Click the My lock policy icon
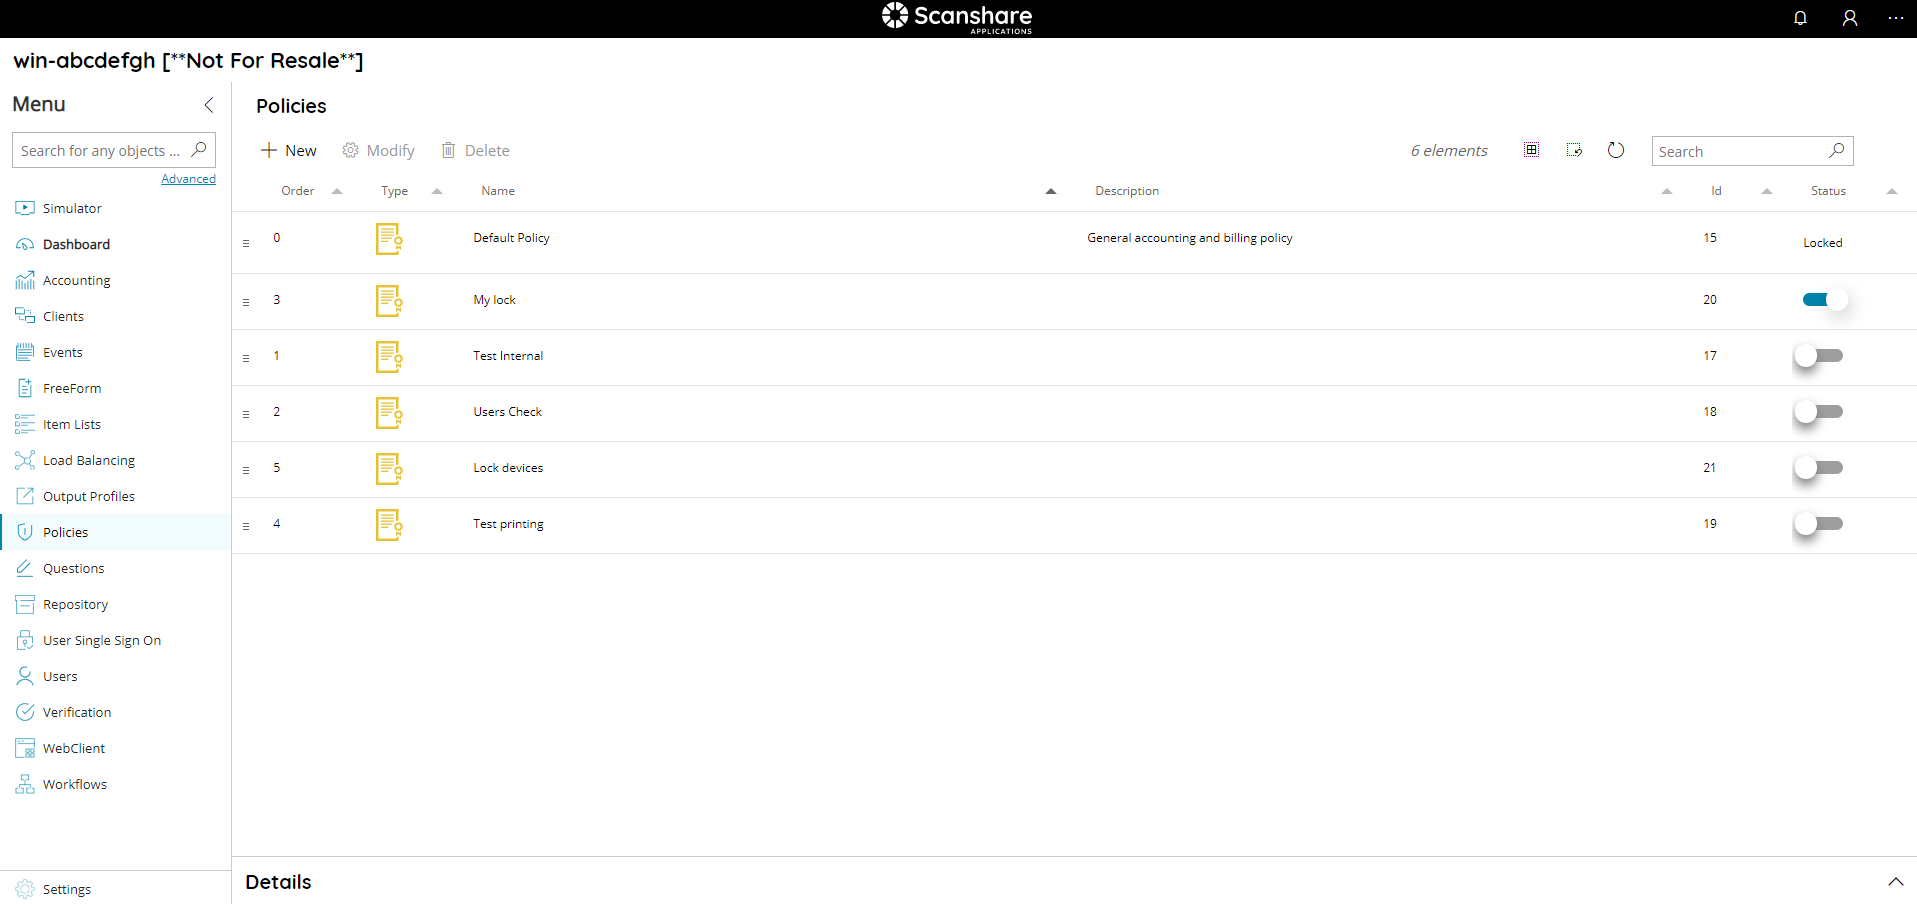Image resolution: width=1917 pixels, height=904 pixels. 389,301
